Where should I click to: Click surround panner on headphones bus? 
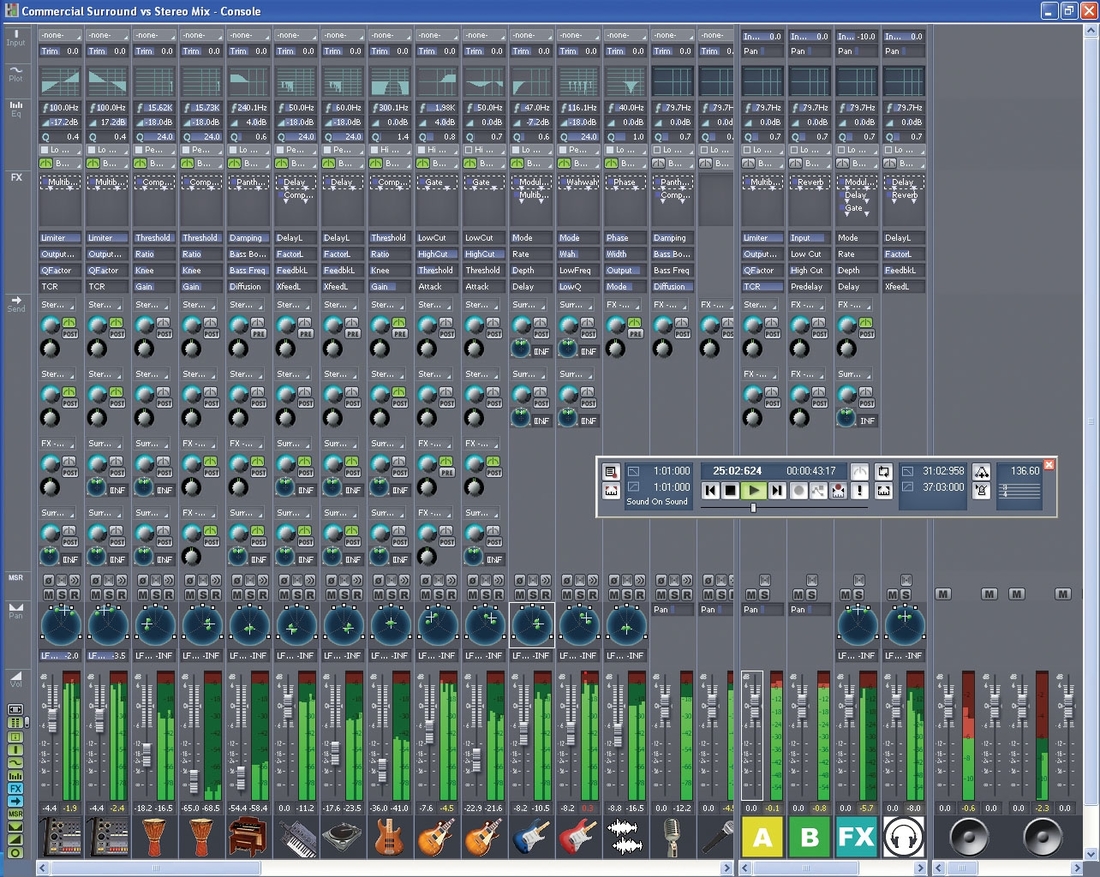904,624
